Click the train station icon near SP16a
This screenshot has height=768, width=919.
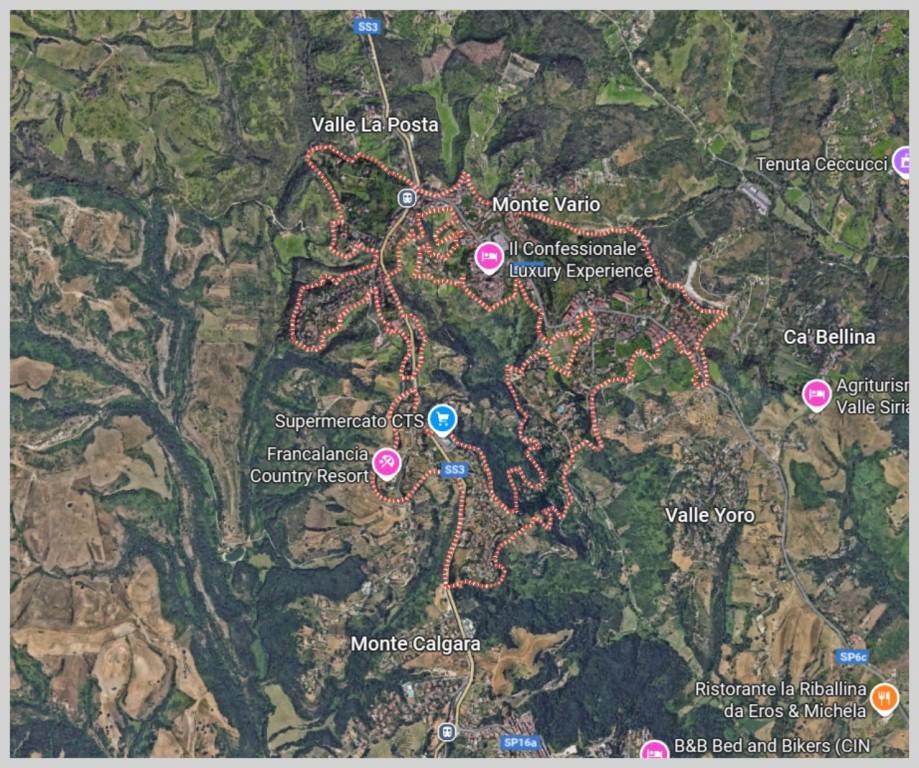pyautogui.click(x=447, y=732)
